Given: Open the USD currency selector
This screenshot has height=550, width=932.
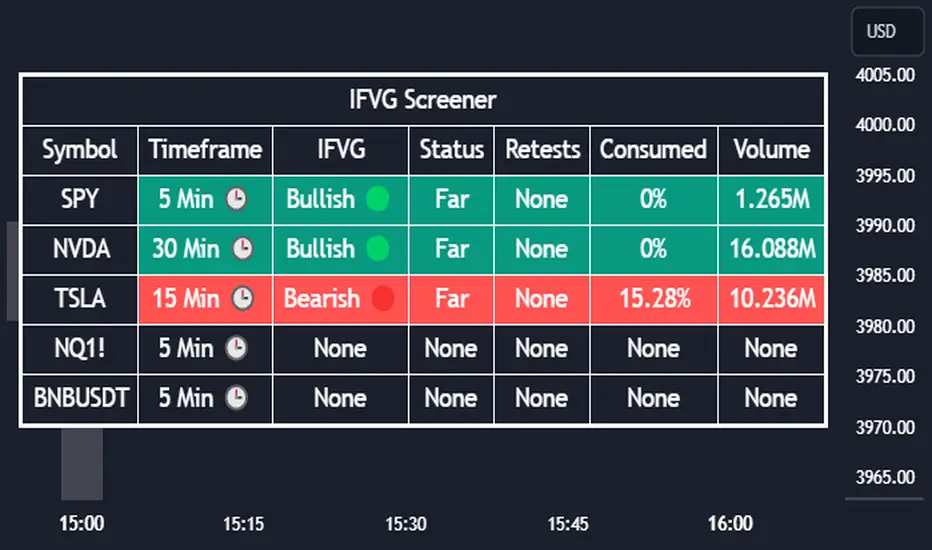Looking at the screenshot, I should click(x=881, y=32).
